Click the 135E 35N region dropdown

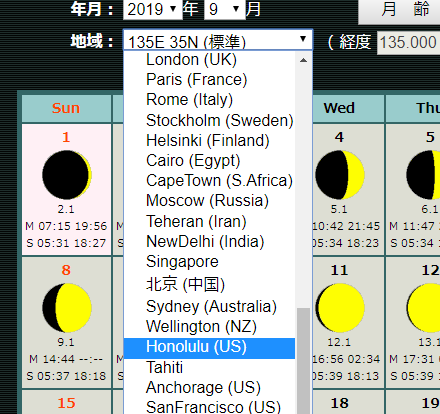coord(218,40)
